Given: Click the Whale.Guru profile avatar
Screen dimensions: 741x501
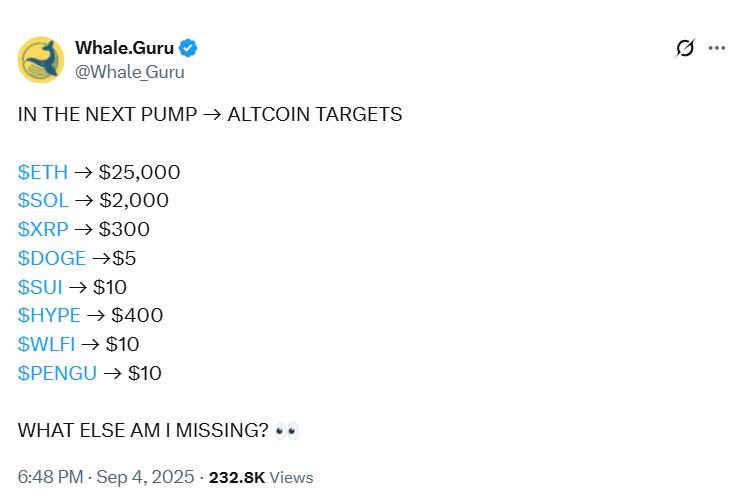Looking at the screenshot, I should coord(42,59).
